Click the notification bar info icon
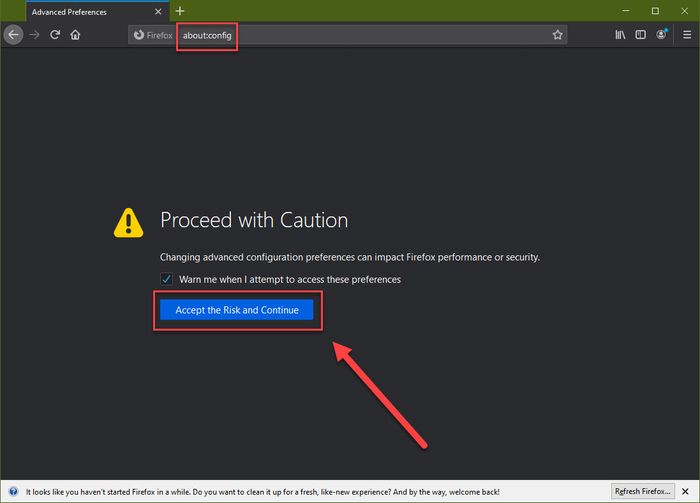 13,491
